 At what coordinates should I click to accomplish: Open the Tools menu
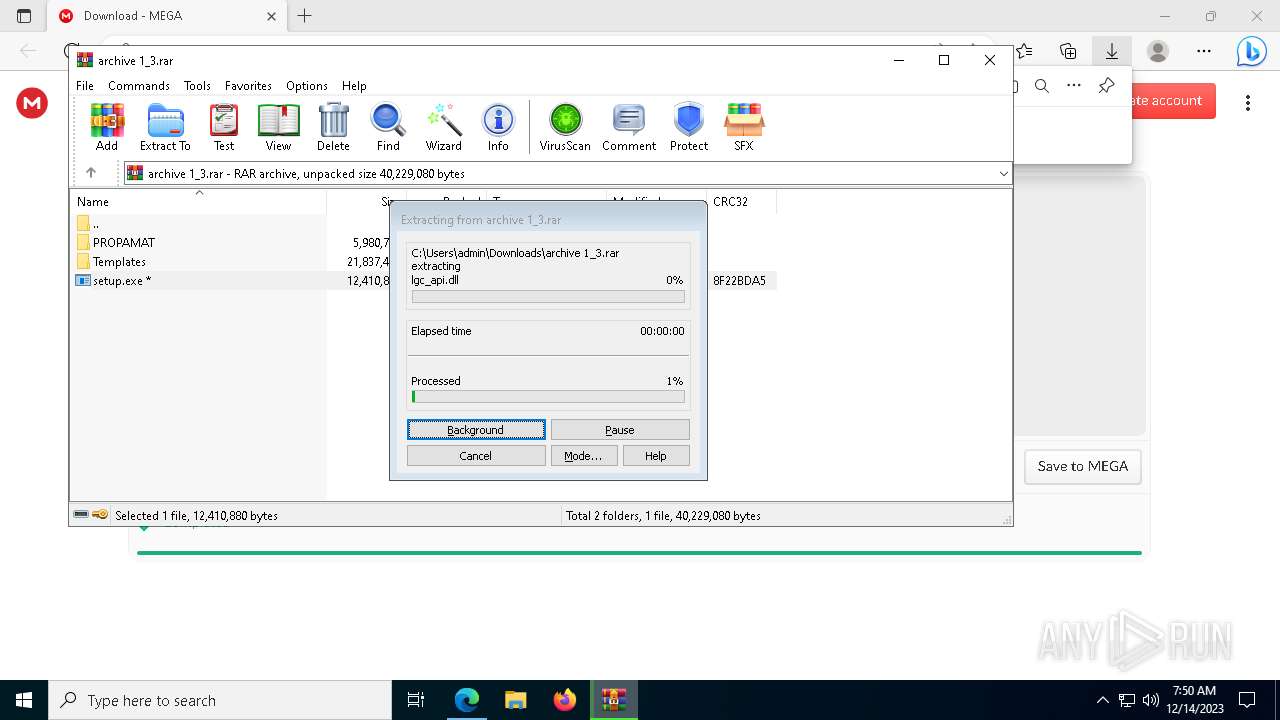pyautogui.click(x=197, y=86)
